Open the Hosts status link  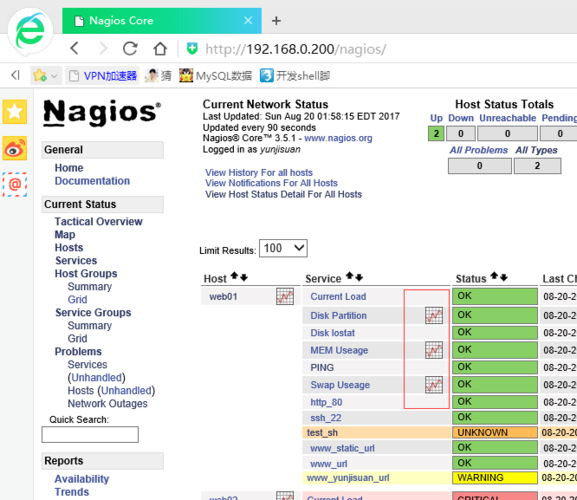[69, 248]
